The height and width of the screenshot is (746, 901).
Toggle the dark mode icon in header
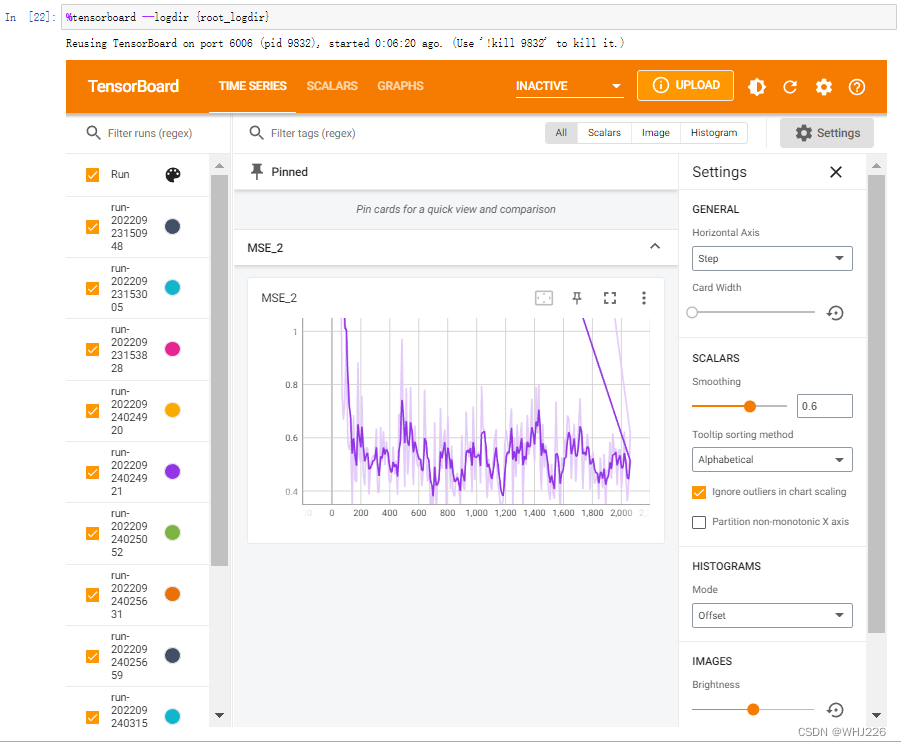point(756,87)
